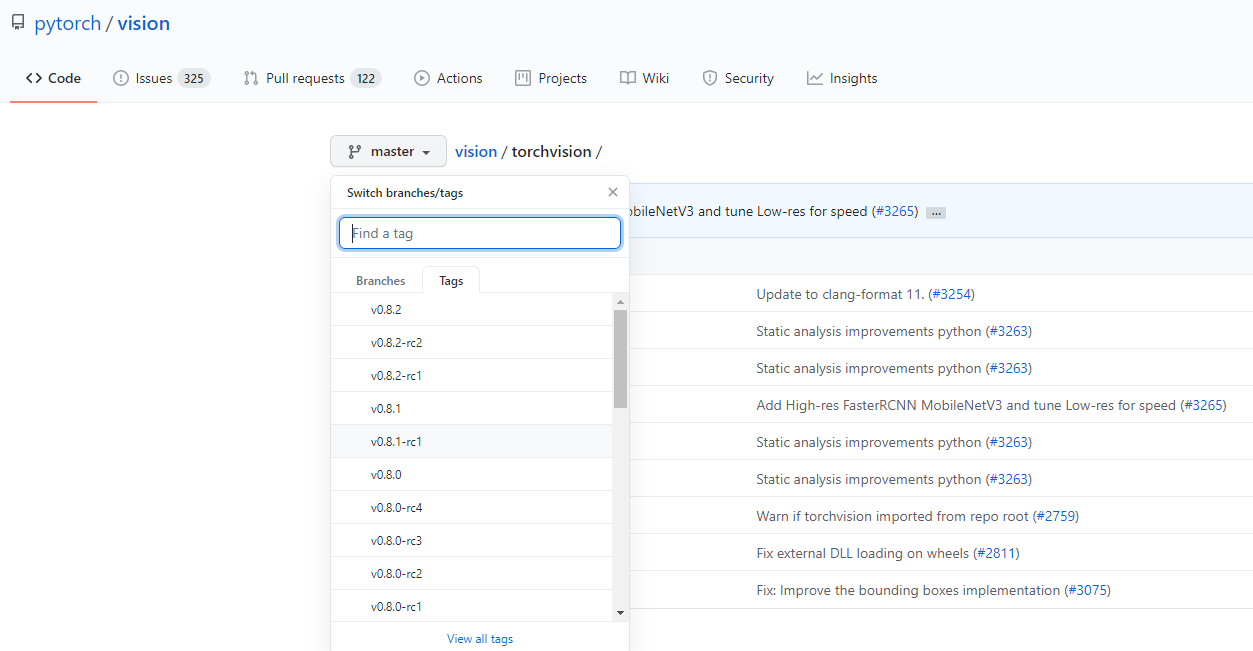Open the View all tags link
The image size is (1253, 651).
click(x=480, y=639)
